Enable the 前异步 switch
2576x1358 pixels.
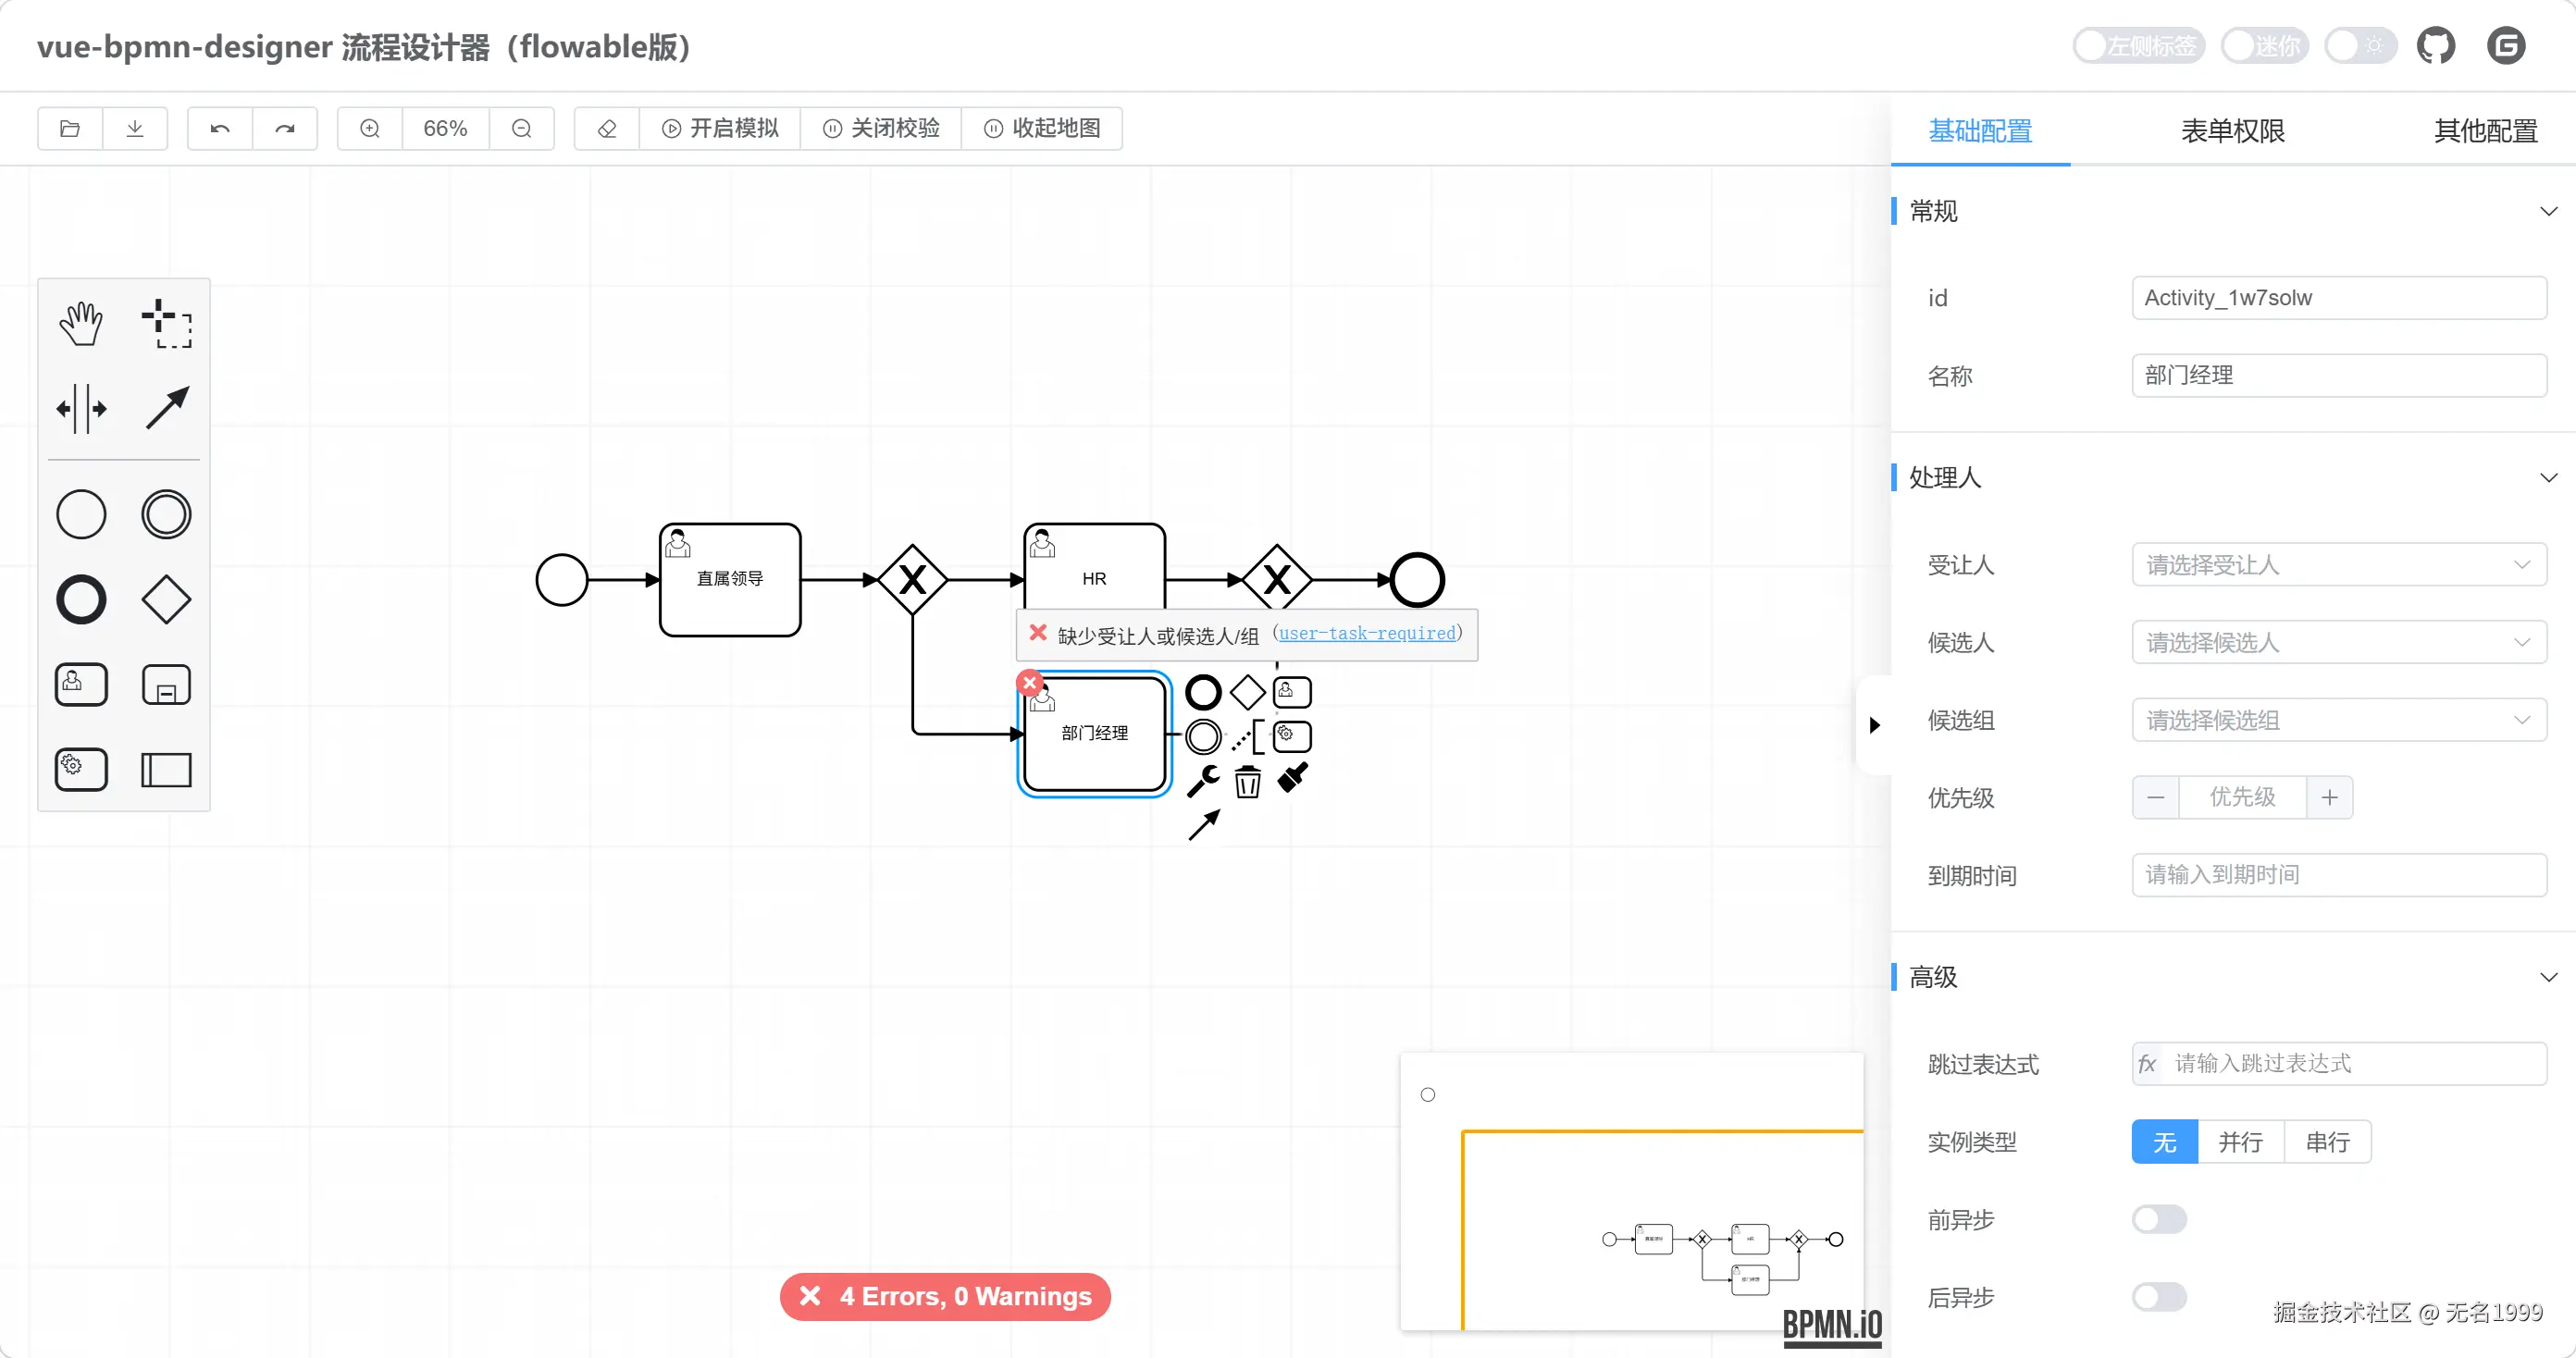2159,1219
